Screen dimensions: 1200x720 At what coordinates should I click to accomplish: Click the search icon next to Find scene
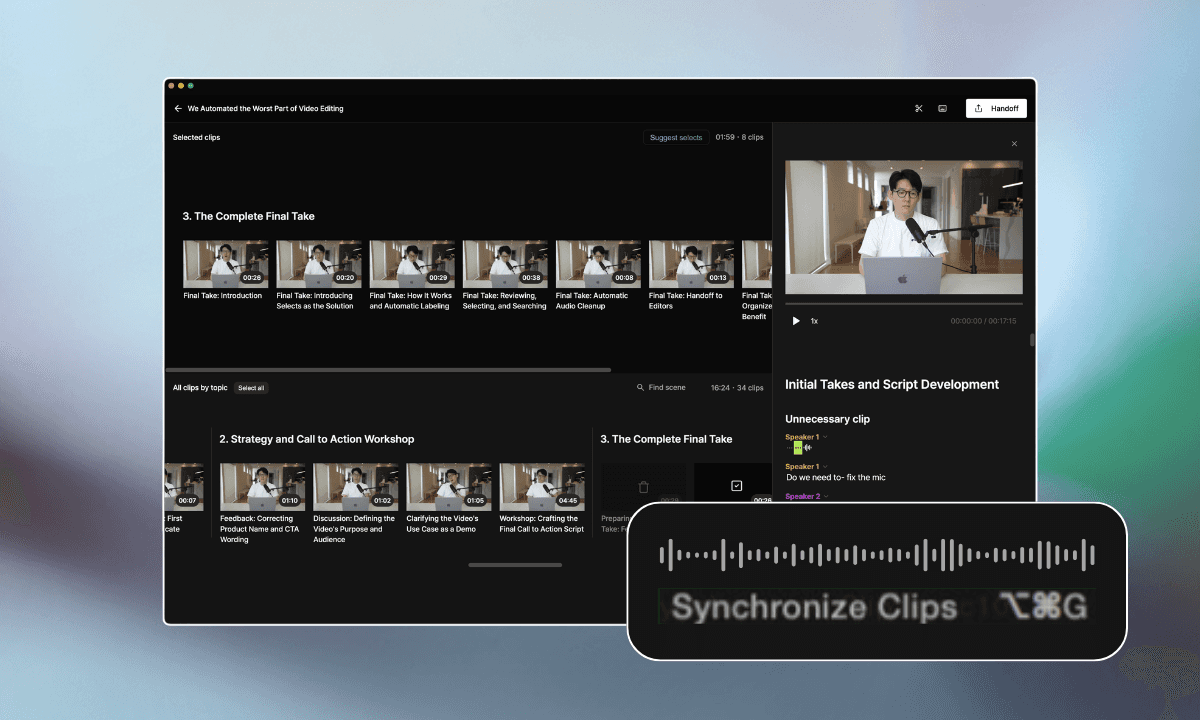click(641, 387)
